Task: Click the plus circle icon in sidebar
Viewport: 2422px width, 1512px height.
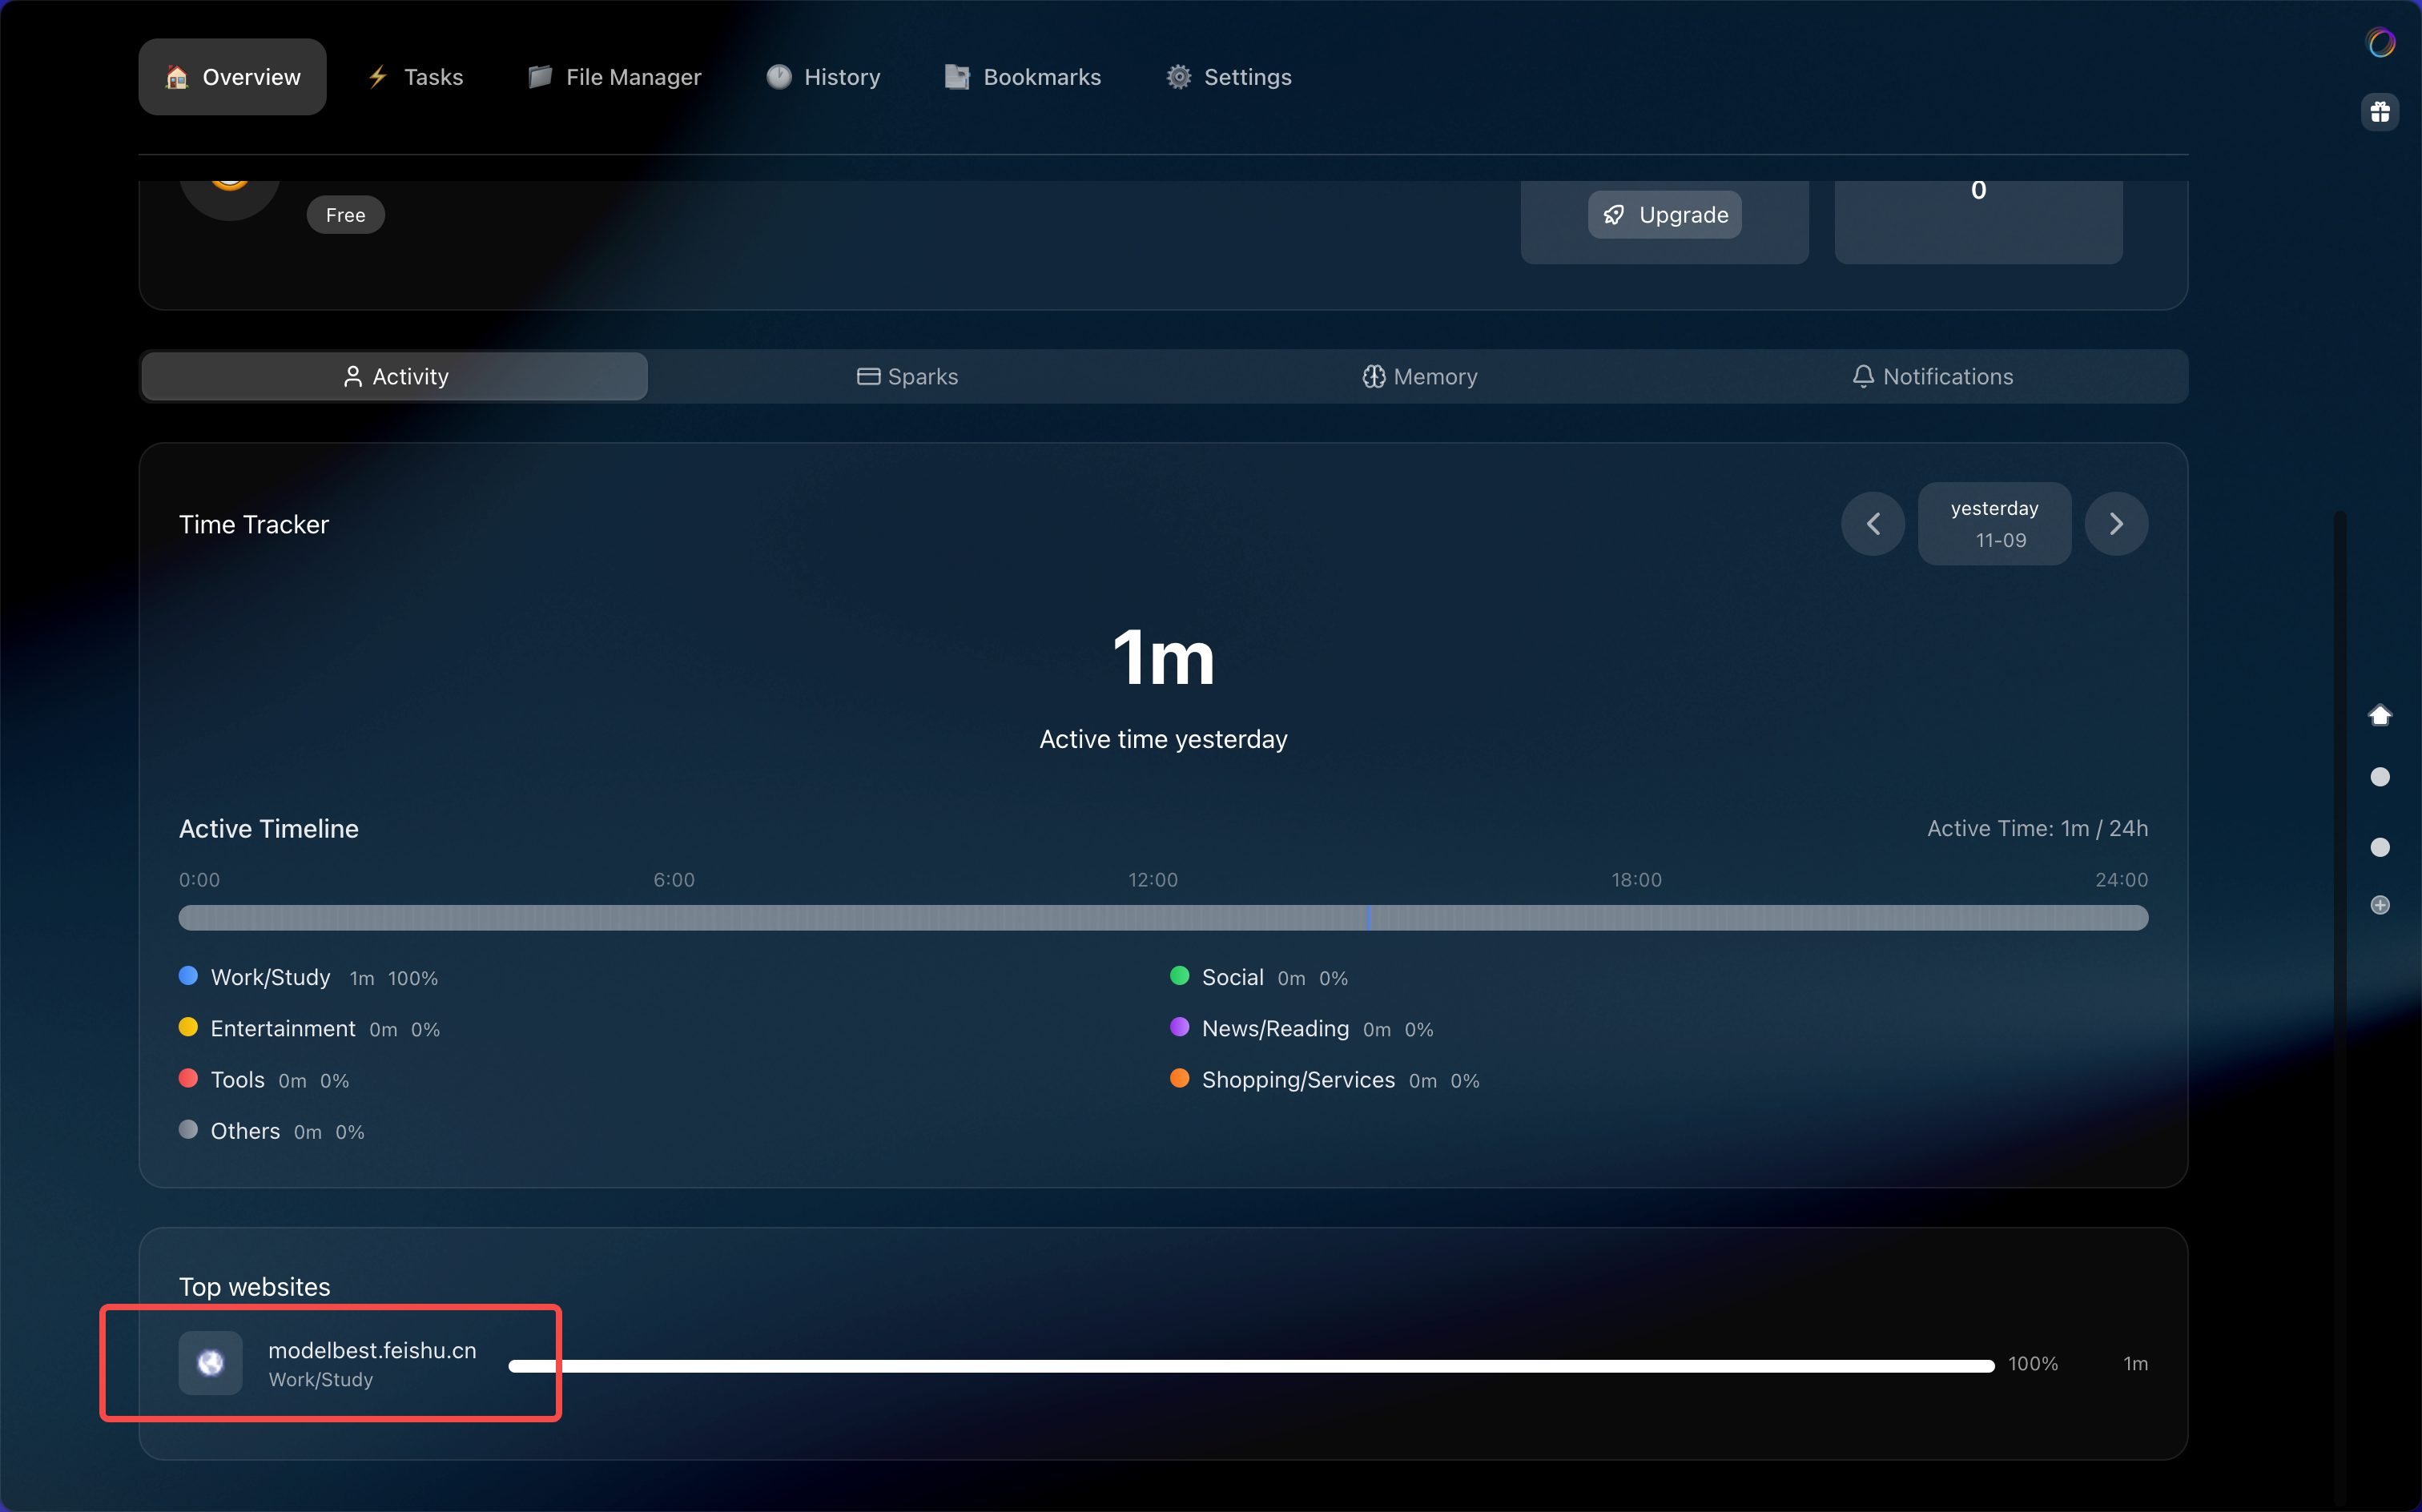Action: (x=2380, y=905)
